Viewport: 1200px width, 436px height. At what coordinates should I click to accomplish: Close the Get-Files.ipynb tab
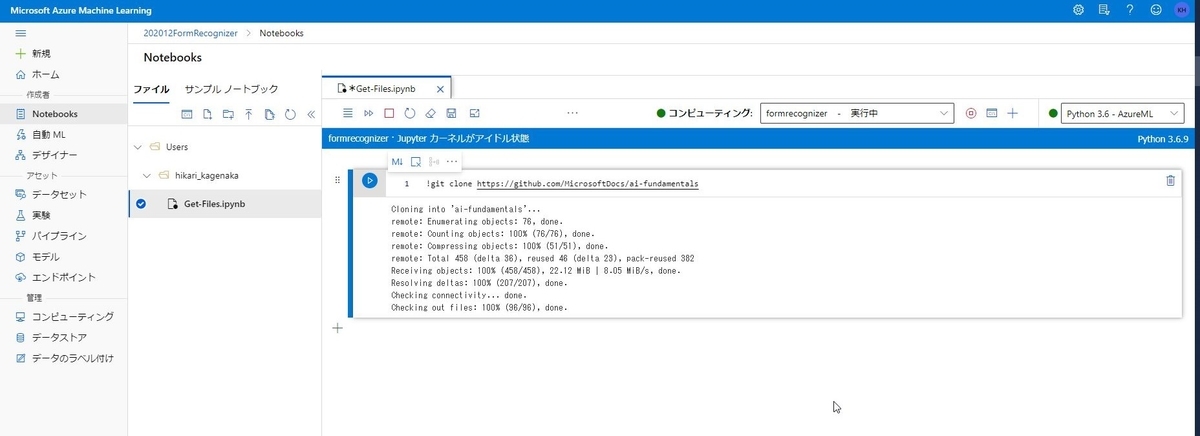coord(440,89)
